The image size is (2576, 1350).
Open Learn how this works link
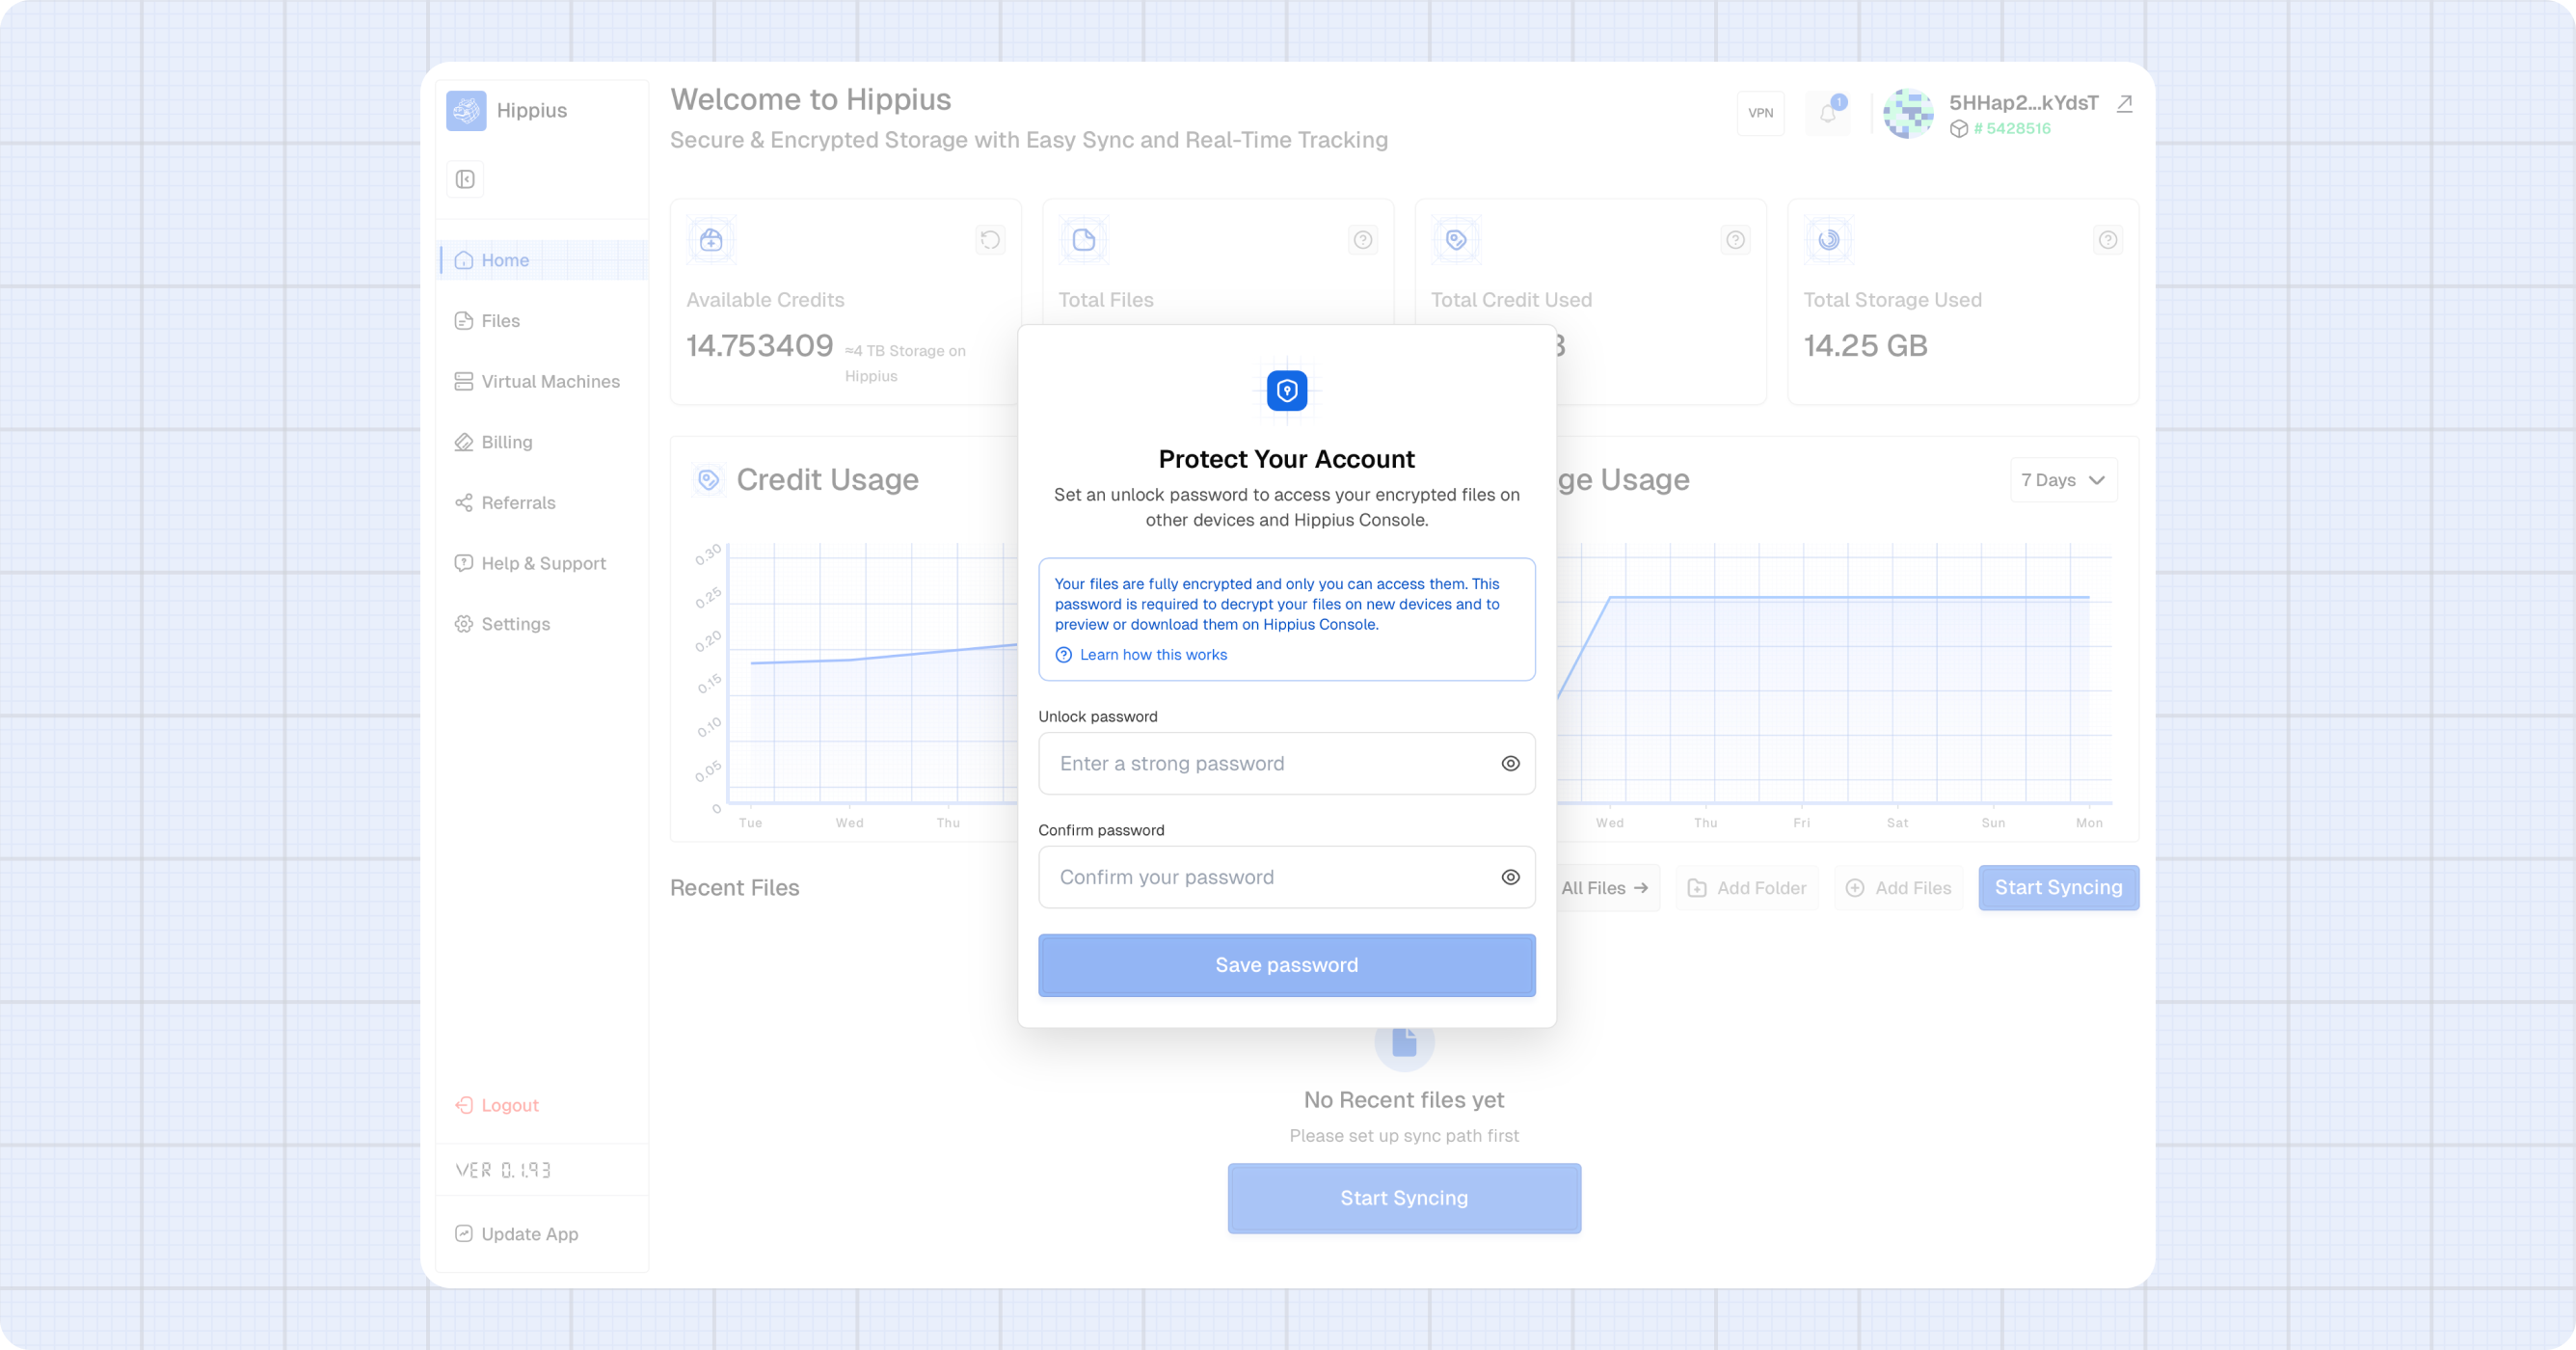pyautogui.click(x=1153, y=655)
